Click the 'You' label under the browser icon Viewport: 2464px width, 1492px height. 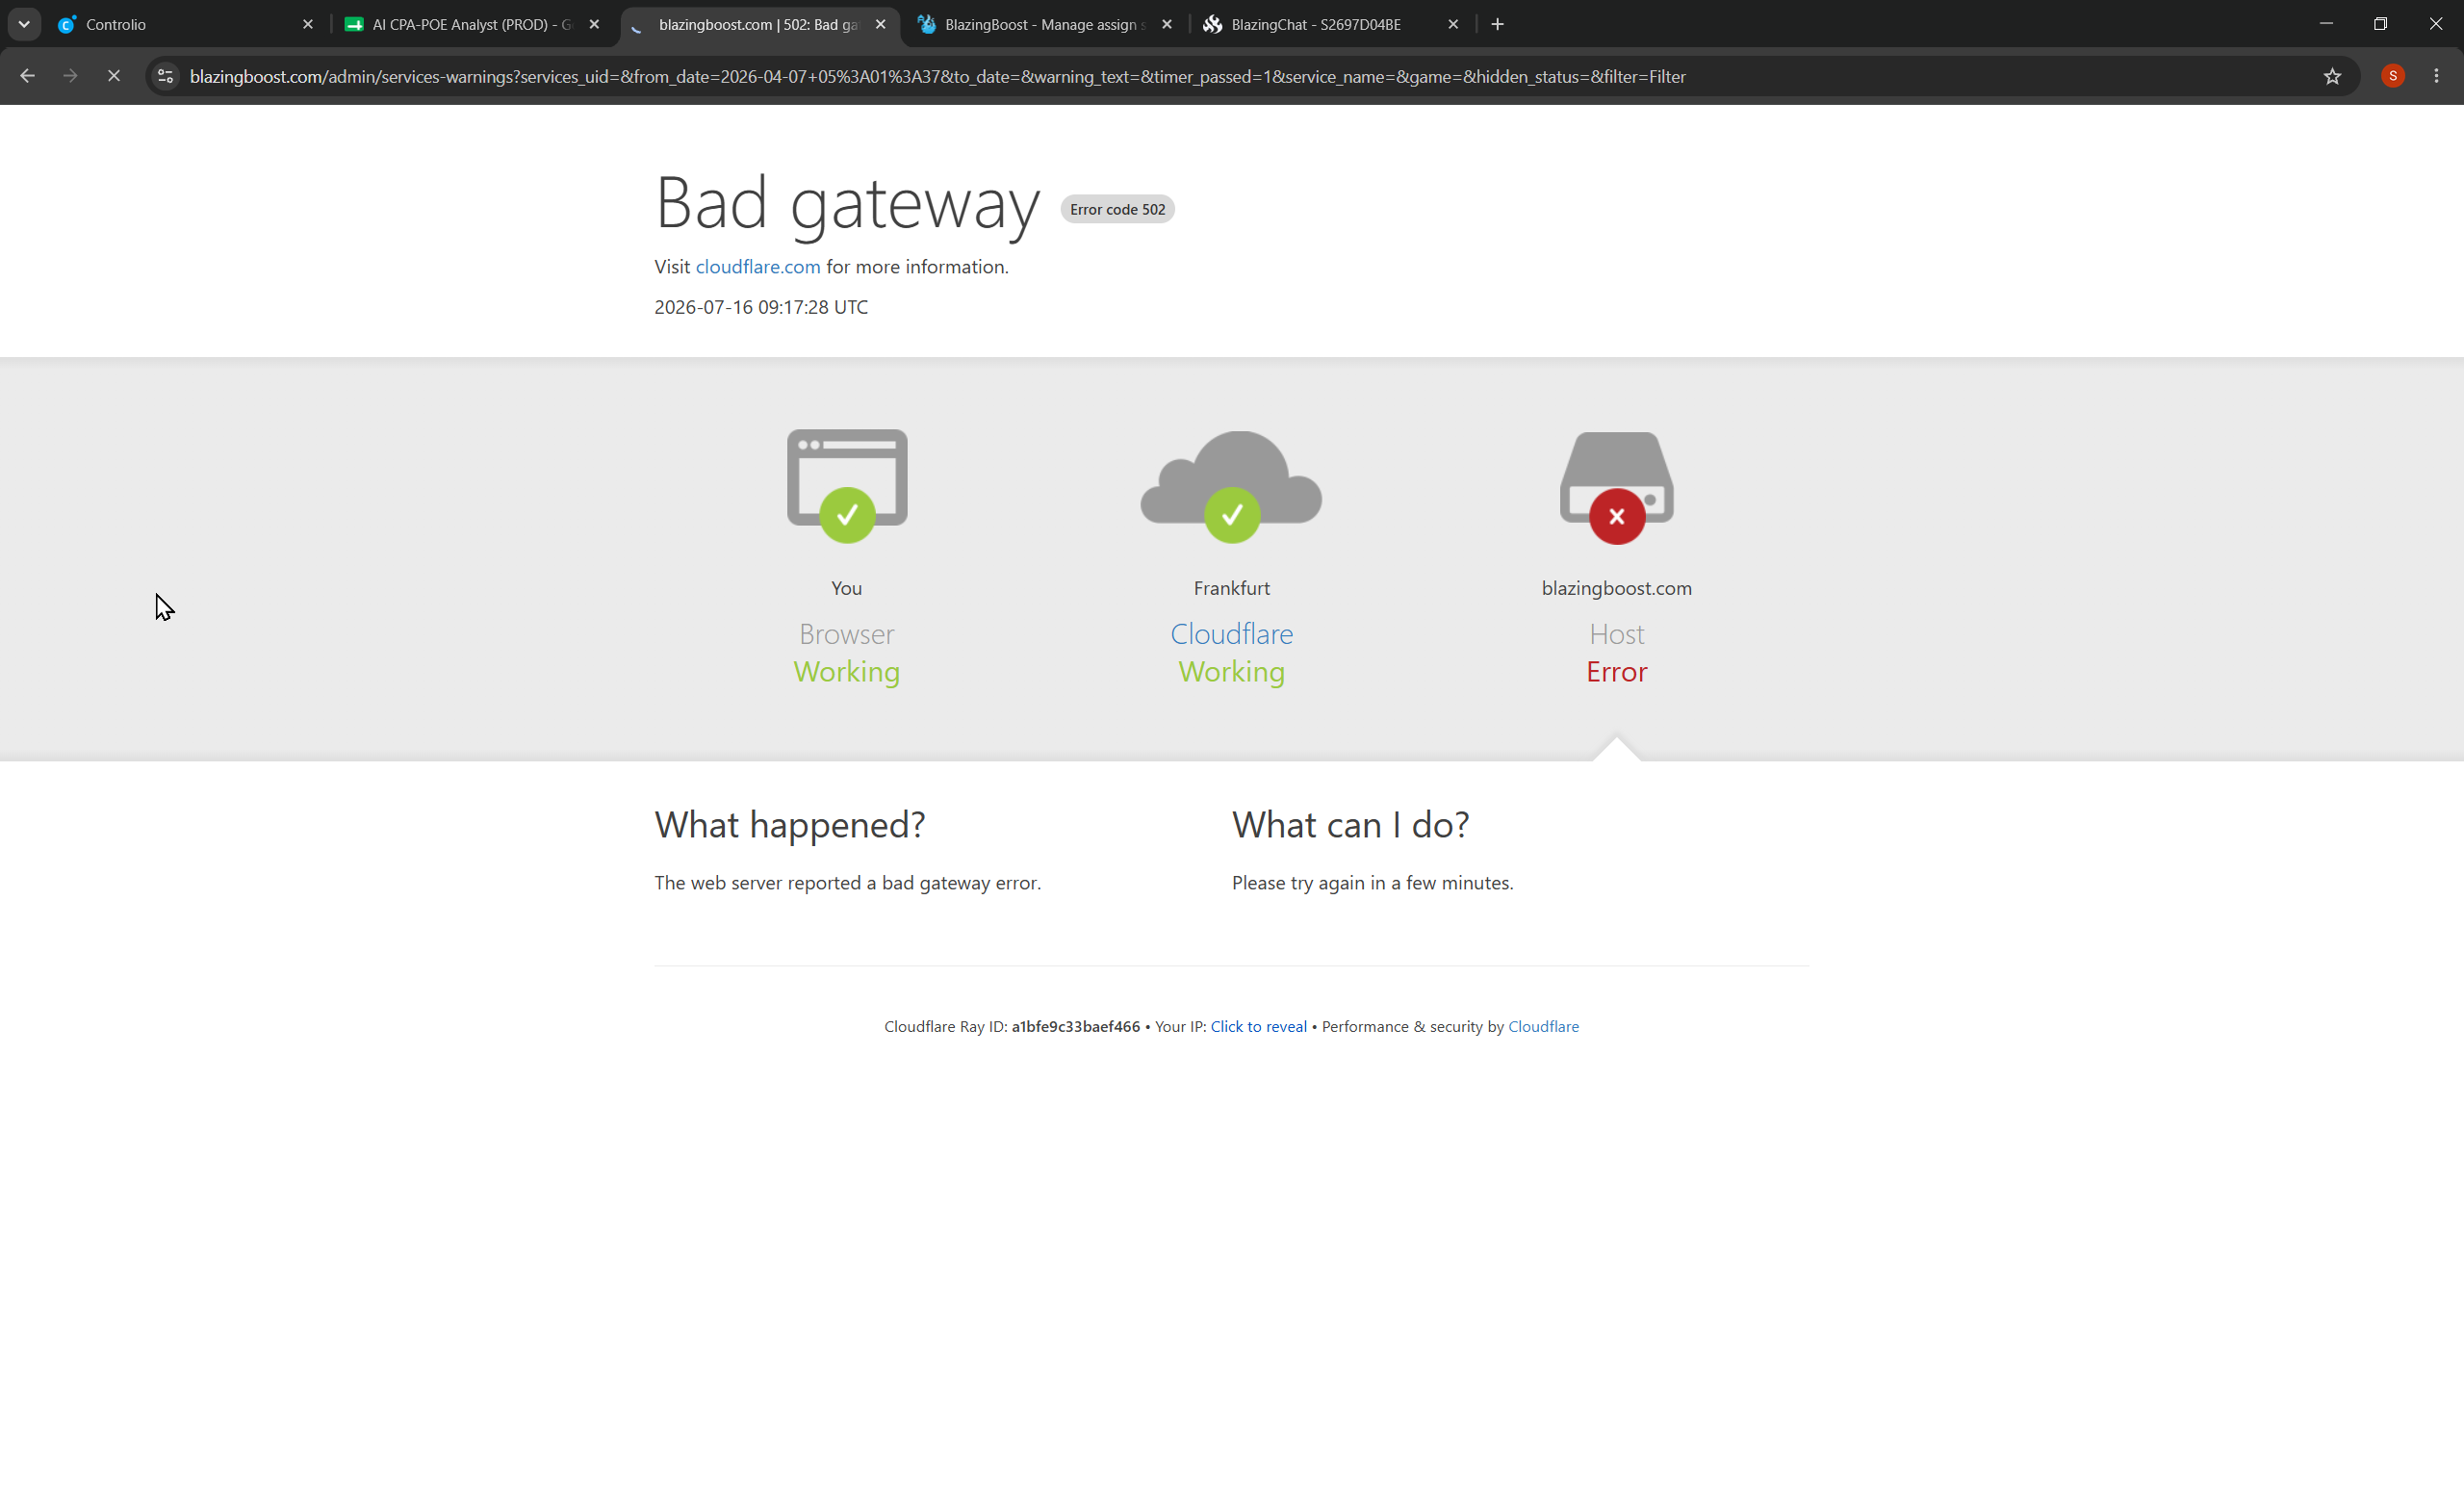[x=847, y=588]
